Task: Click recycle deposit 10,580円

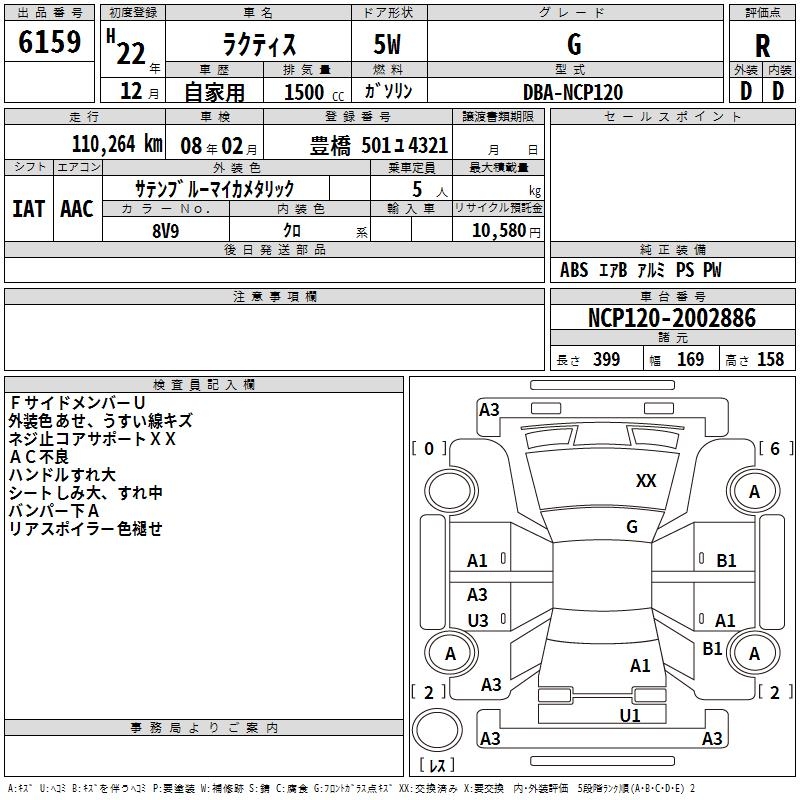Action: click(506, 231)
